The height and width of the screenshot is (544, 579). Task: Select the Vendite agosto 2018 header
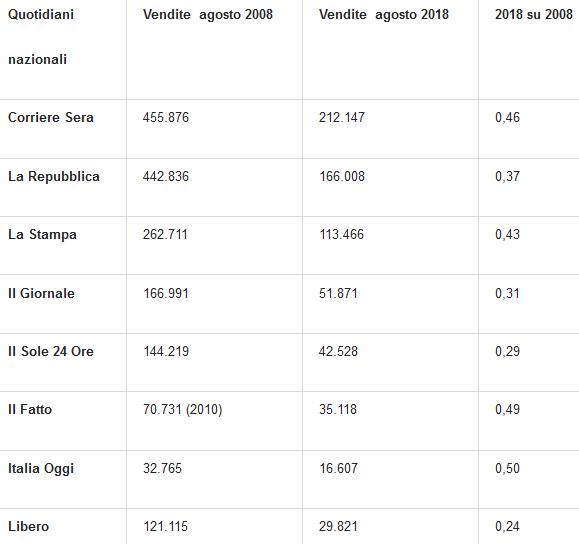tap(384, 15)
